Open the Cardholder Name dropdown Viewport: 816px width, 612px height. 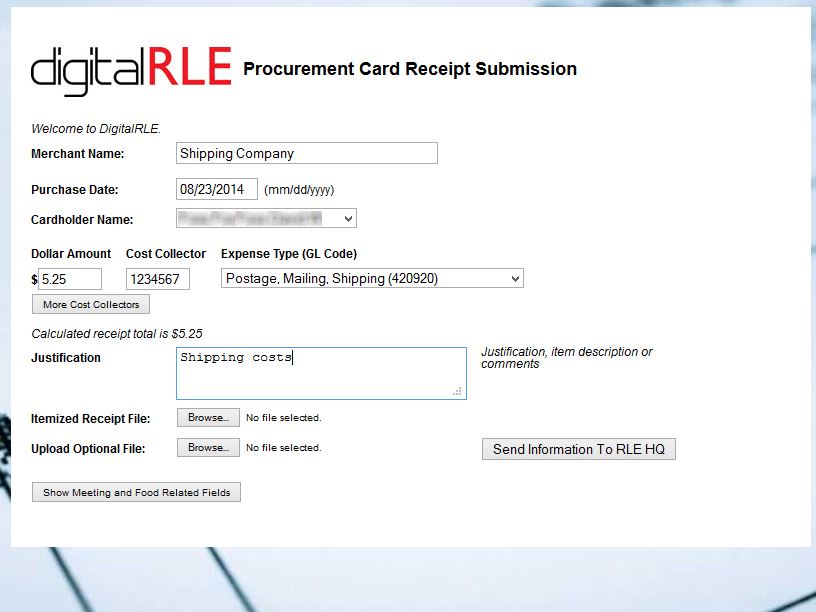click(x=266, y=218)
